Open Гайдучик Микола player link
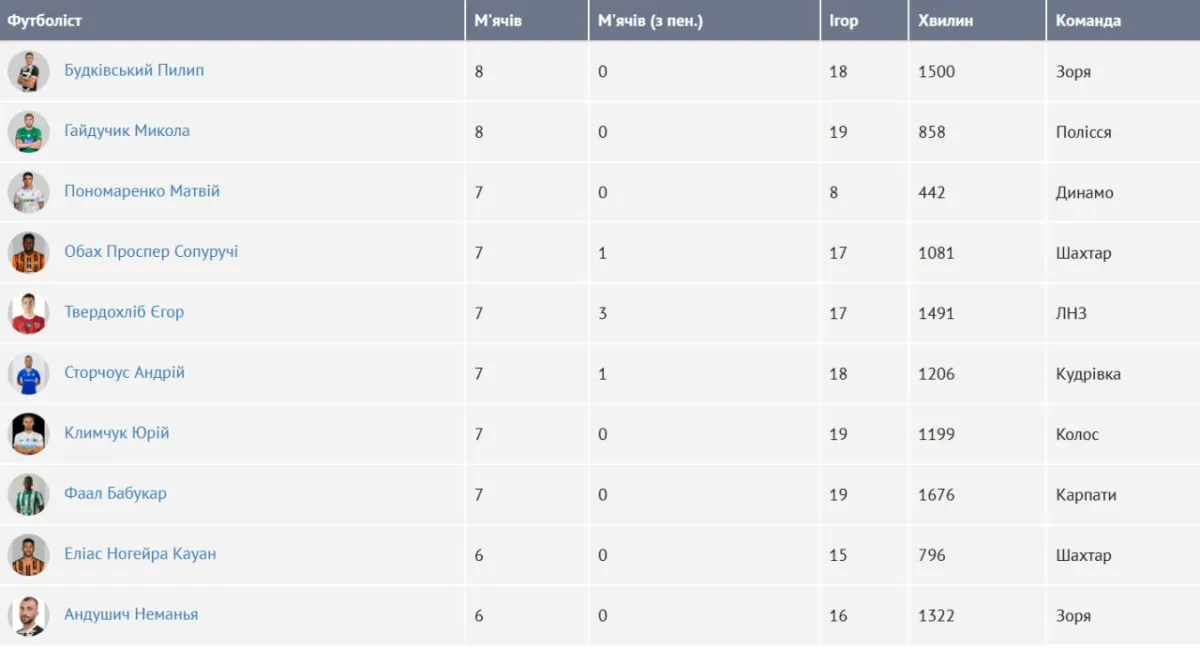This screenshot has height=649, width=1200. click(127, 131)
